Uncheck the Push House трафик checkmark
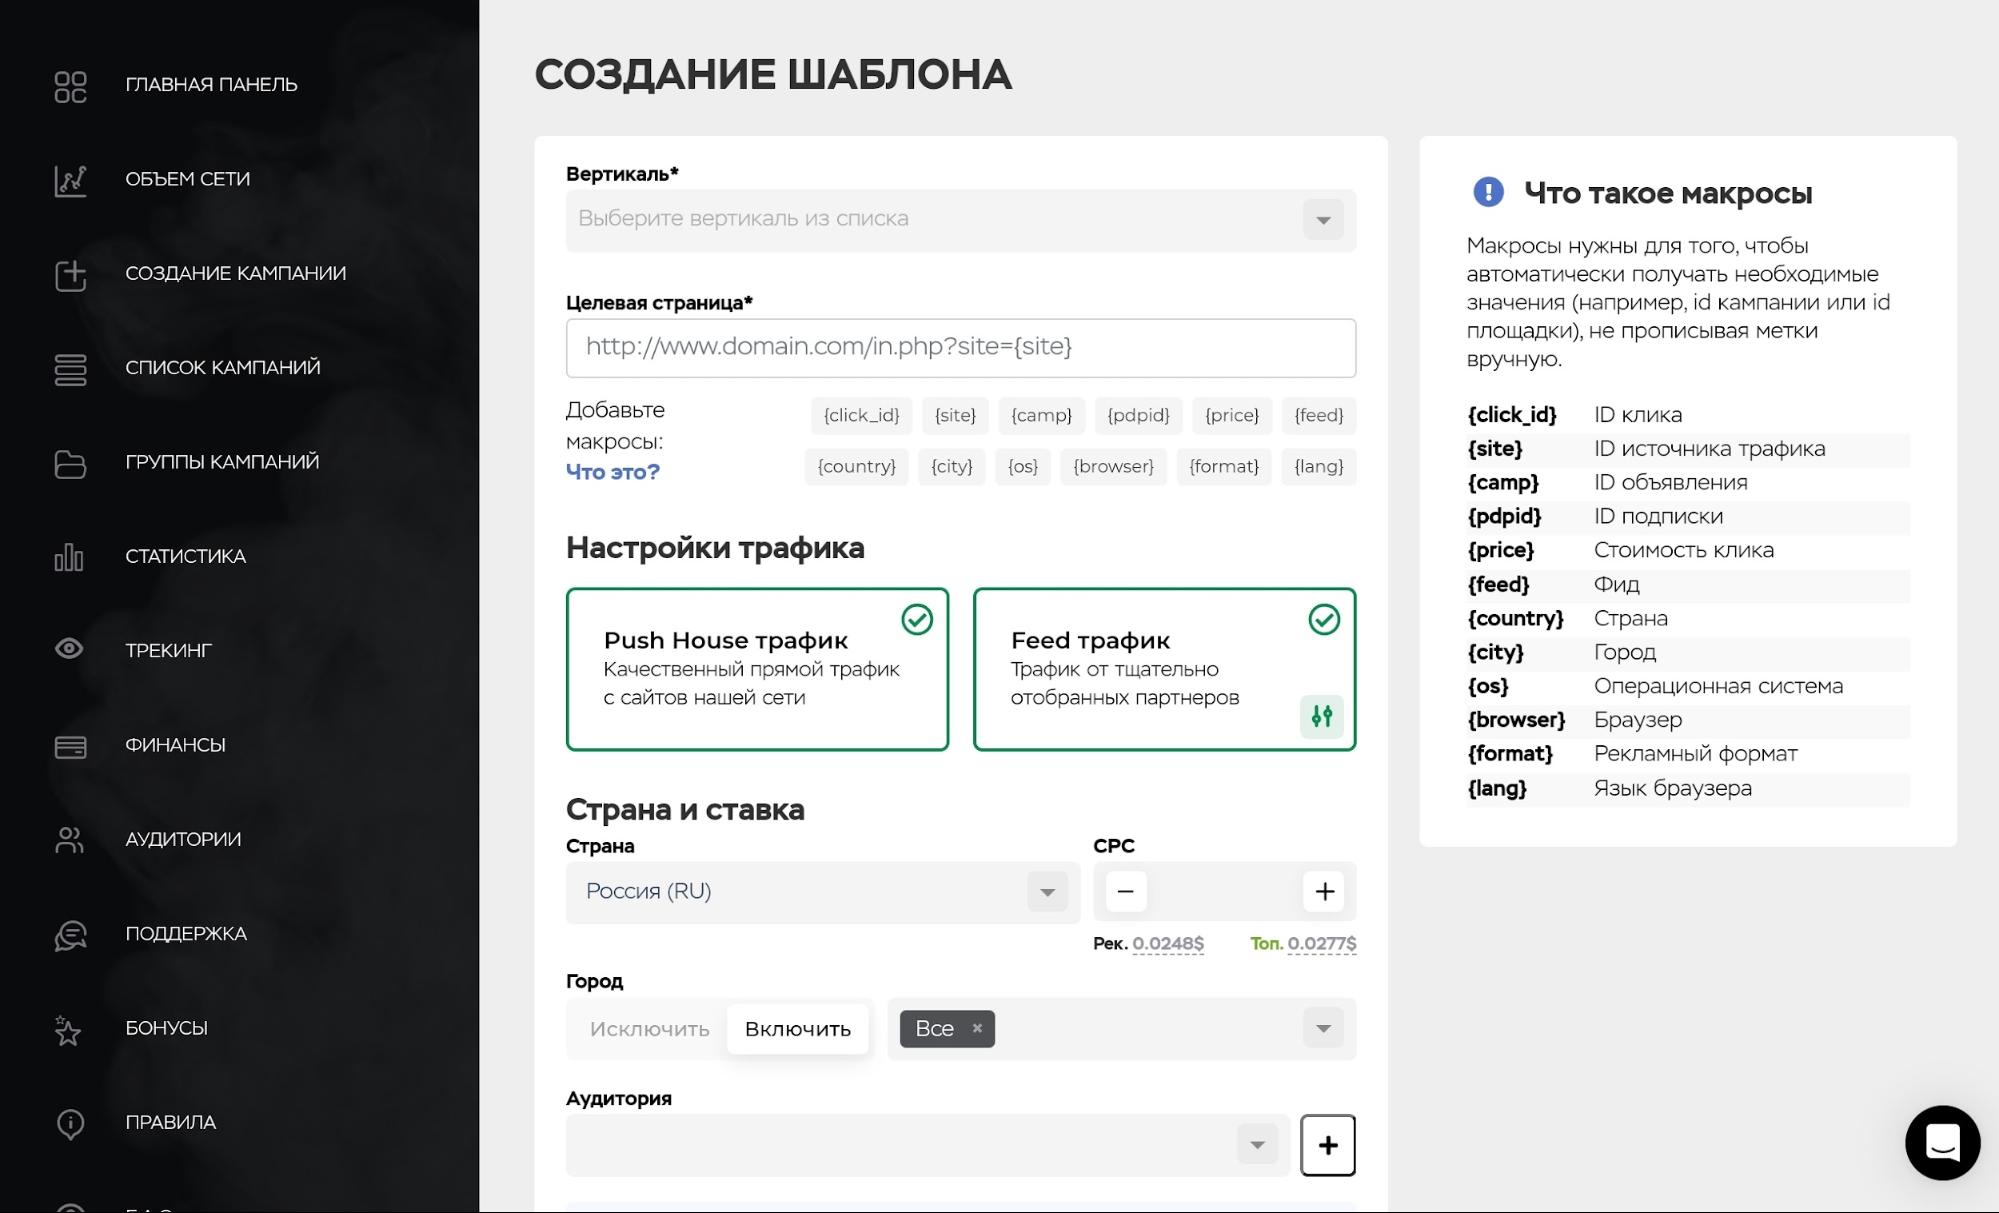1999x1213 pixels. click(x=917, y=620)
